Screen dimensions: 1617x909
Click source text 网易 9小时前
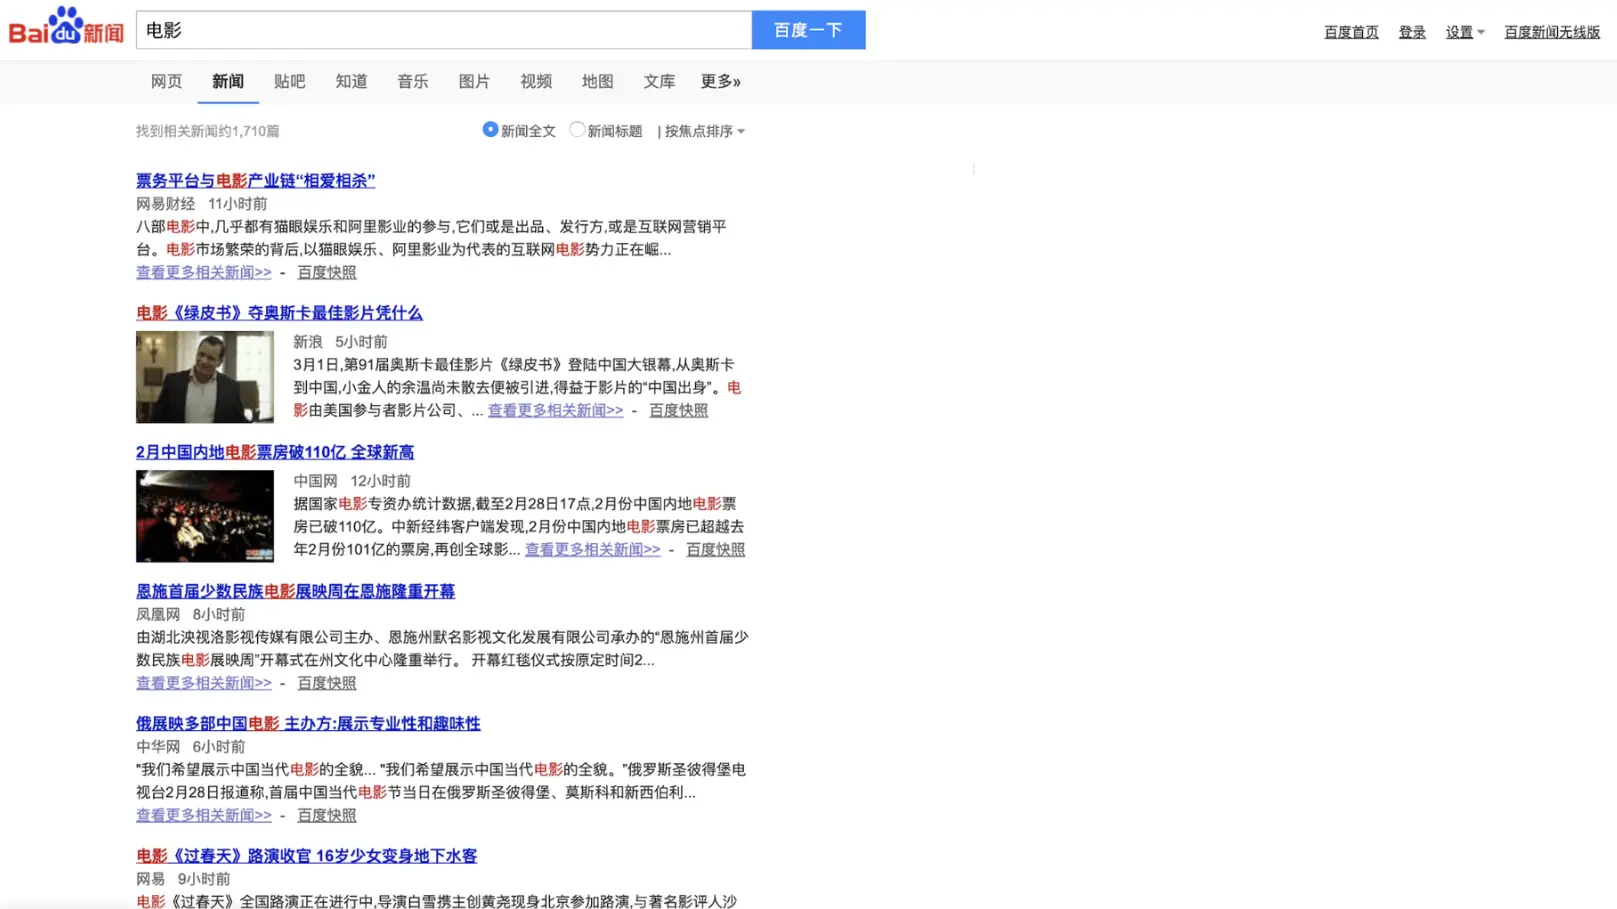tap(183, 879)
